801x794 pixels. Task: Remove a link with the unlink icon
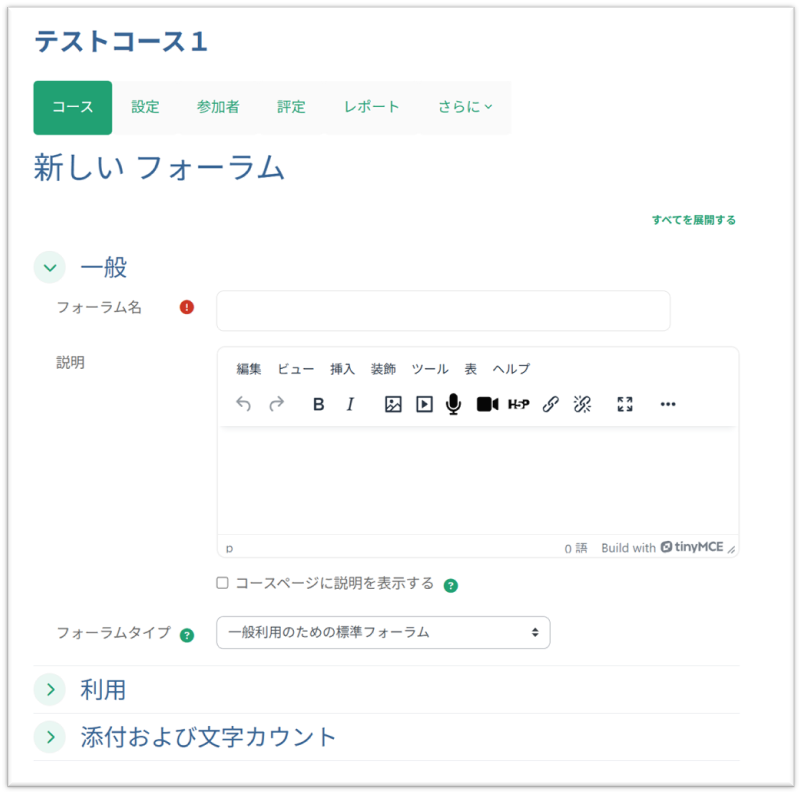(582, 404)
